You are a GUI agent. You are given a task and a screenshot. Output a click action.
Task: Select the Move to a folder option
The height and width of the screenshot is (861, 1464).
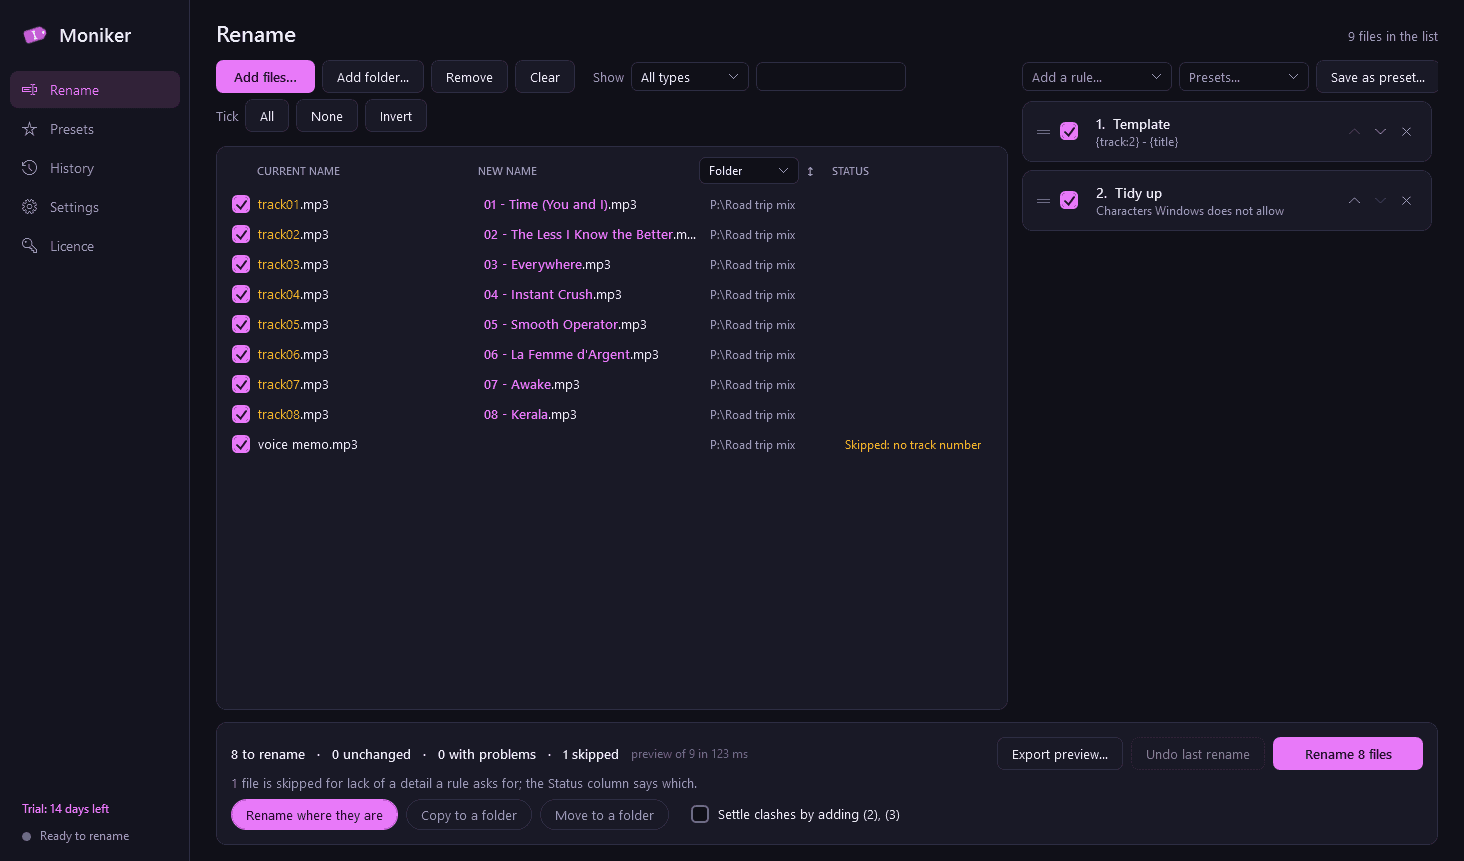(604, 815)
